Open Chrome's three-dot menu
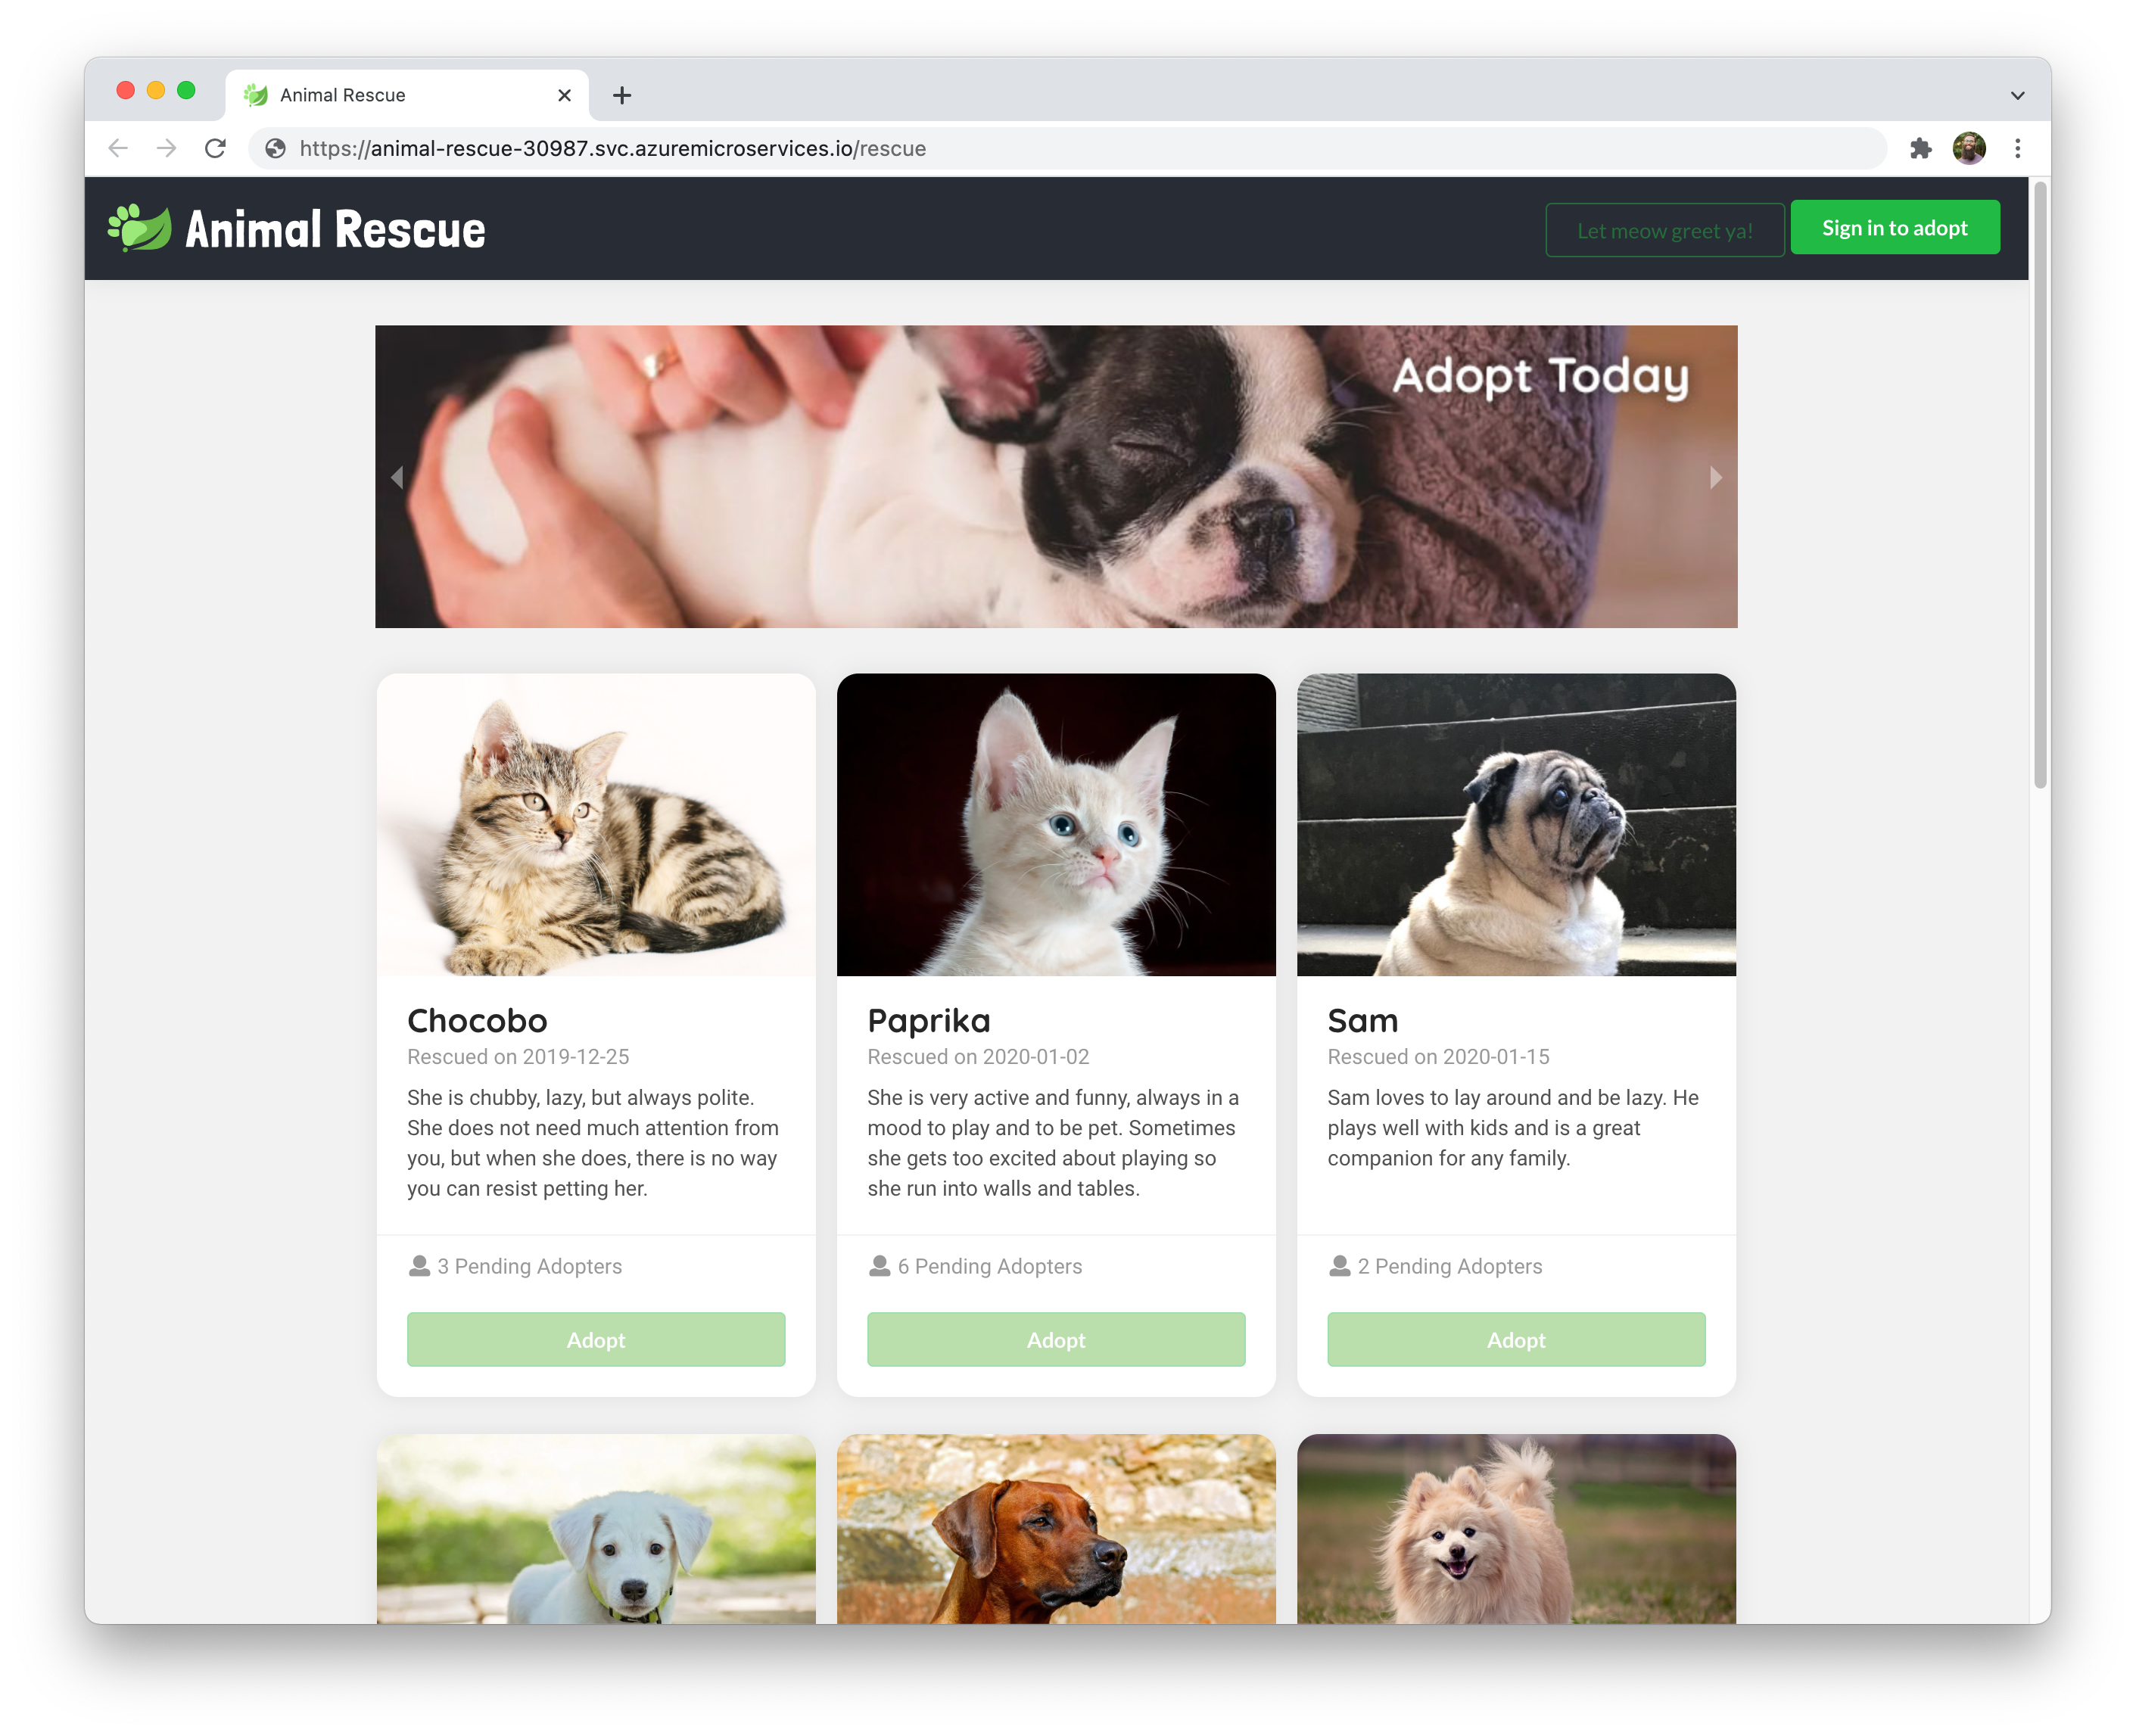 [2017, 149]
